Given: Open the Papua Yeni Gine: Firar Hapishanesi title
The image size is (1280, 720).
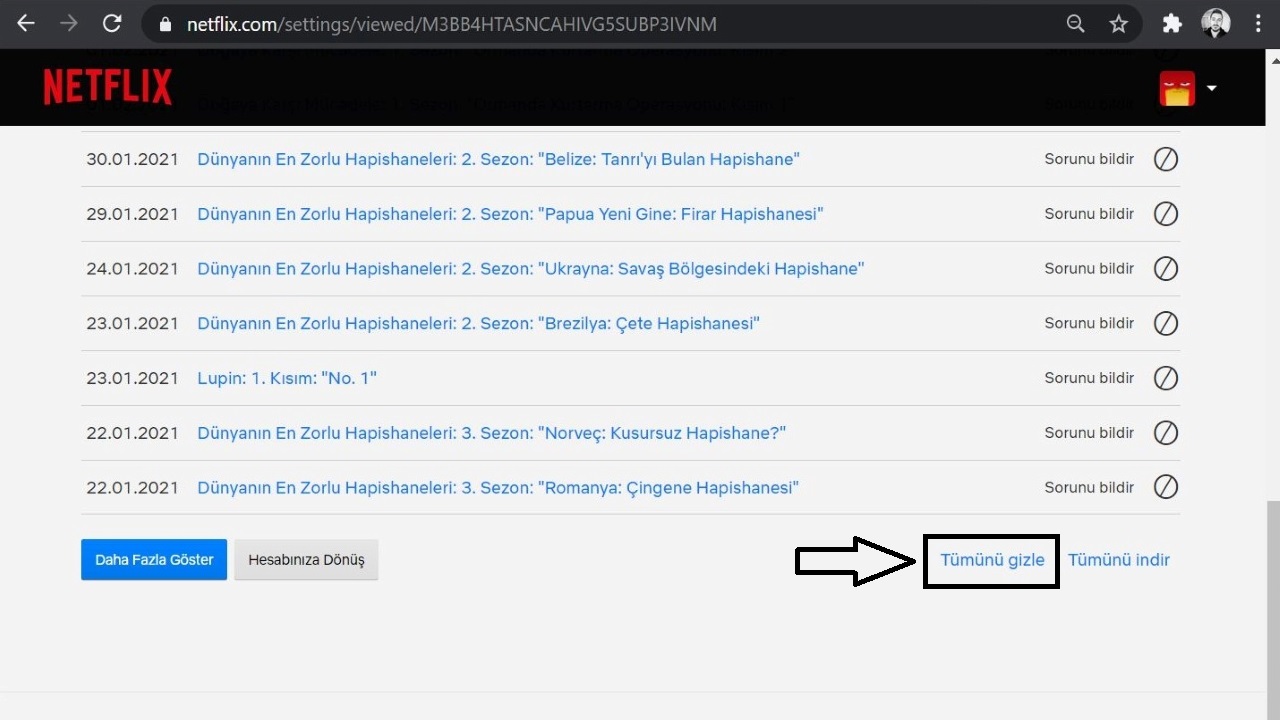Looking at the screenshot, I should (510, 214).
